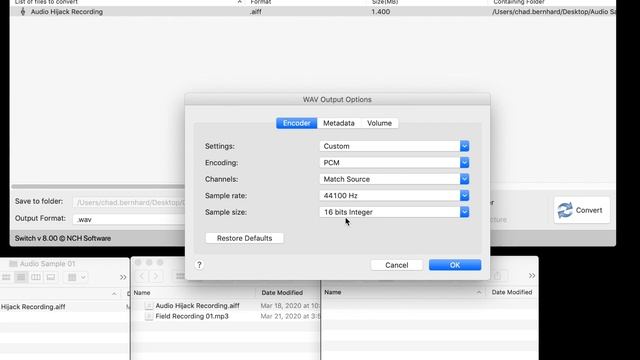
Task: Select list view in Audio Sample 01 window
Action: coord(21,277)
